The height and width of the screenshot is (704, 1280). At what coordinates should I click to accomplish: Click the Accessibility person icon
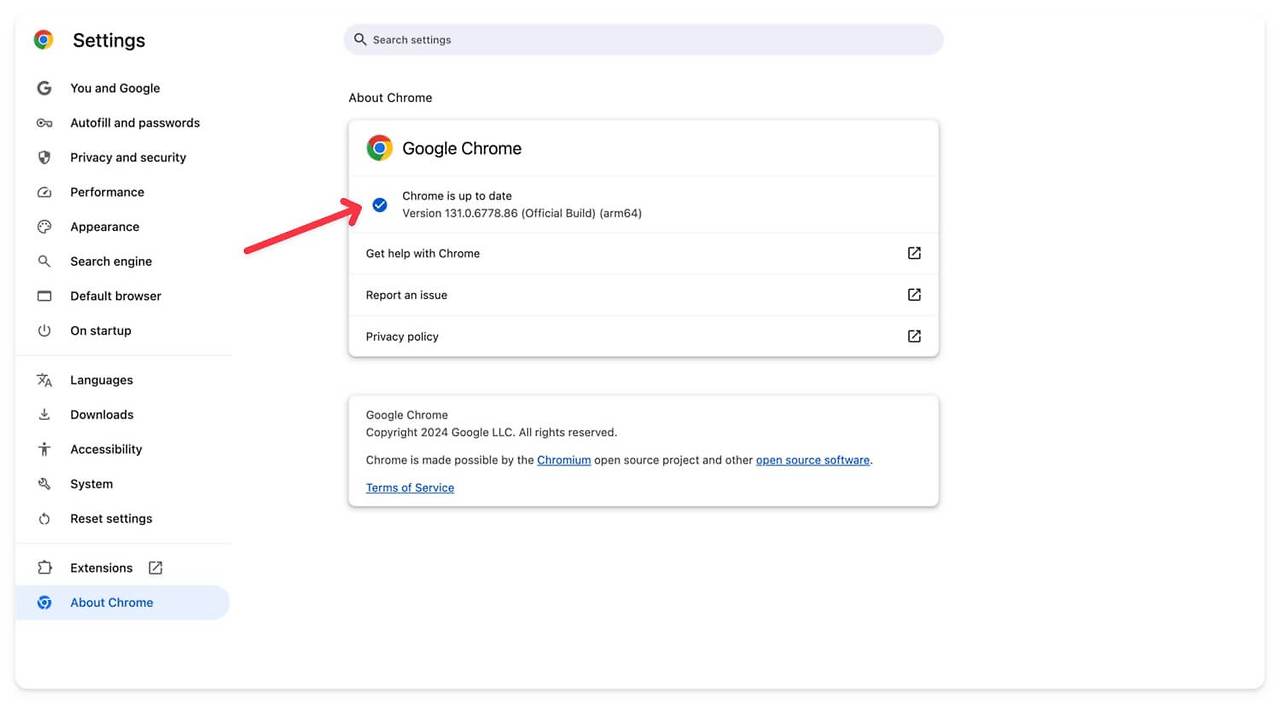click(x=44, y=449)
